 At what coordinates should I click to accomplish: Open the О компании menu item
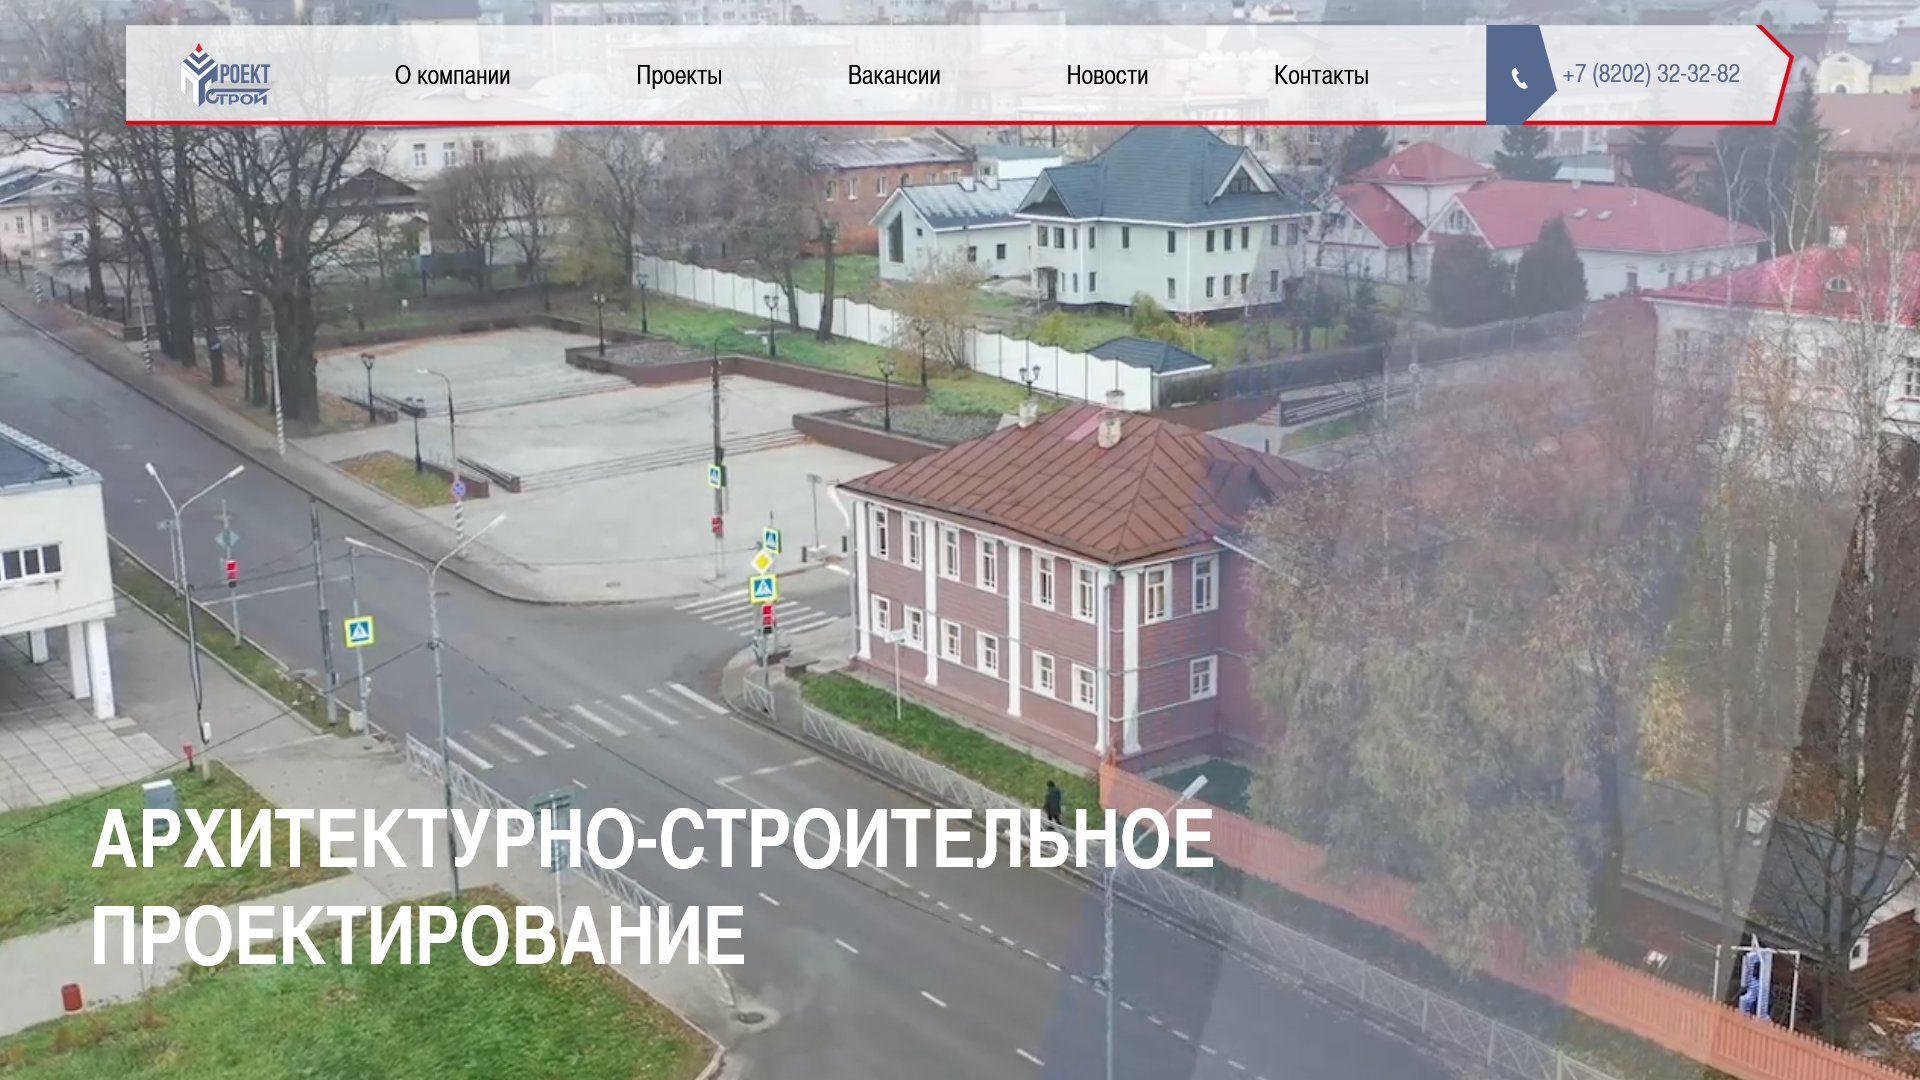click(452, 76)
